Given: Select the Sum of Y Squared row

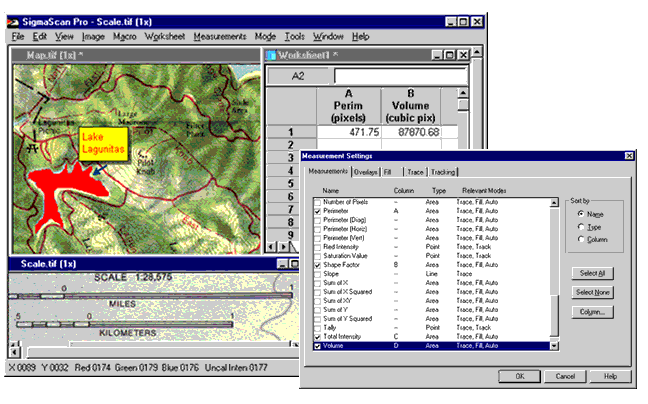Looking at the screenshot, I should (432, 319).
